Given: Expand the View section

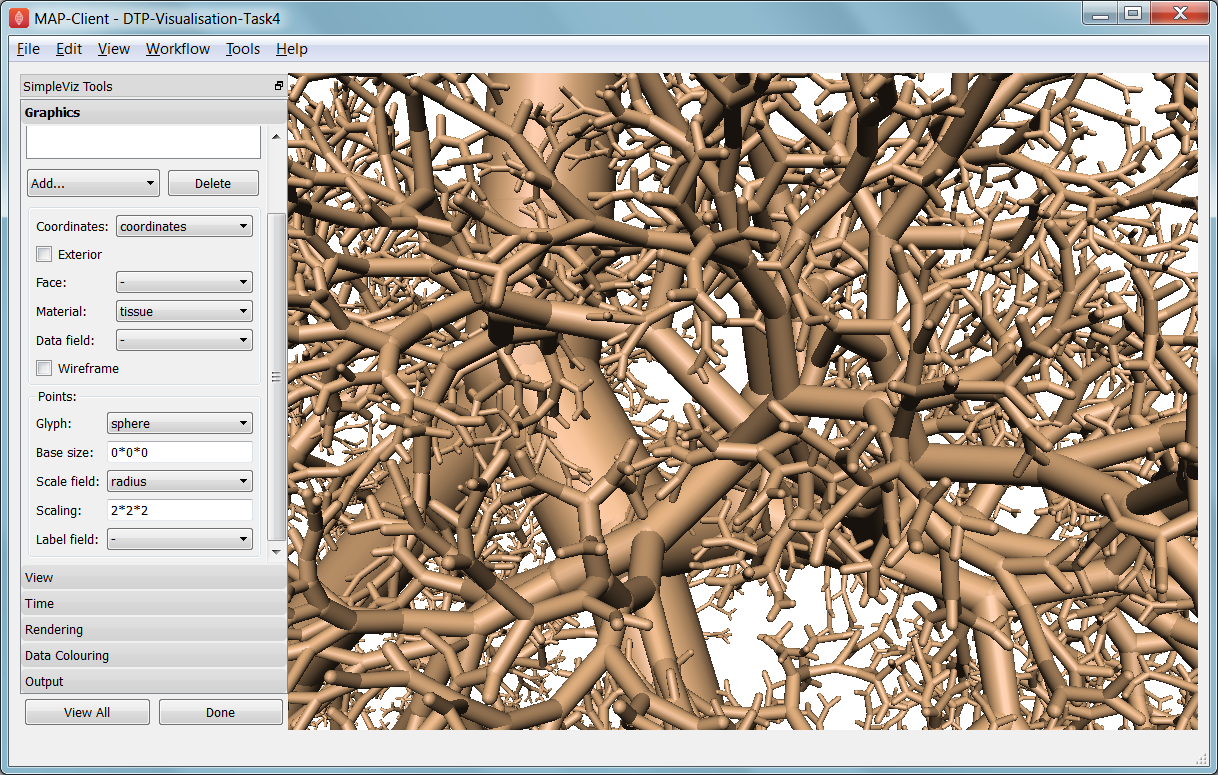Looking at the screenshot, I should click(154, 577).
